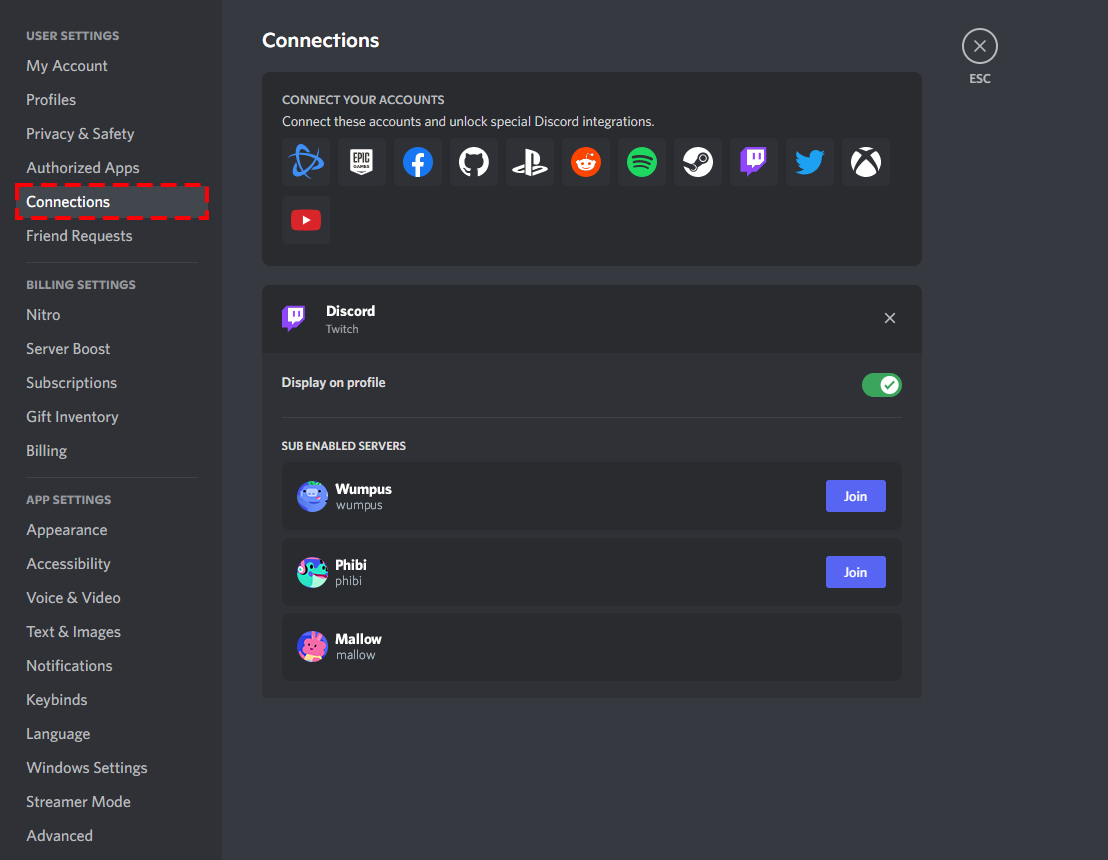
Task: Click the Wumpus server name
Action: pyautogui.click(x=363, y=489)
